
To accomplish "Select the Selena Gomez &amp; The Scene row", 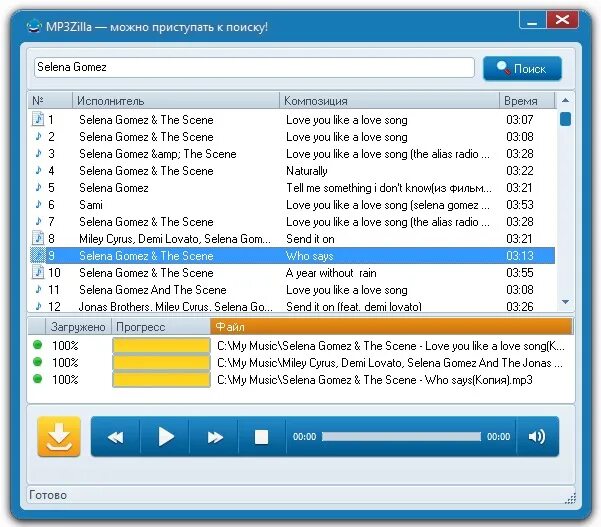I will click(292, 154).
